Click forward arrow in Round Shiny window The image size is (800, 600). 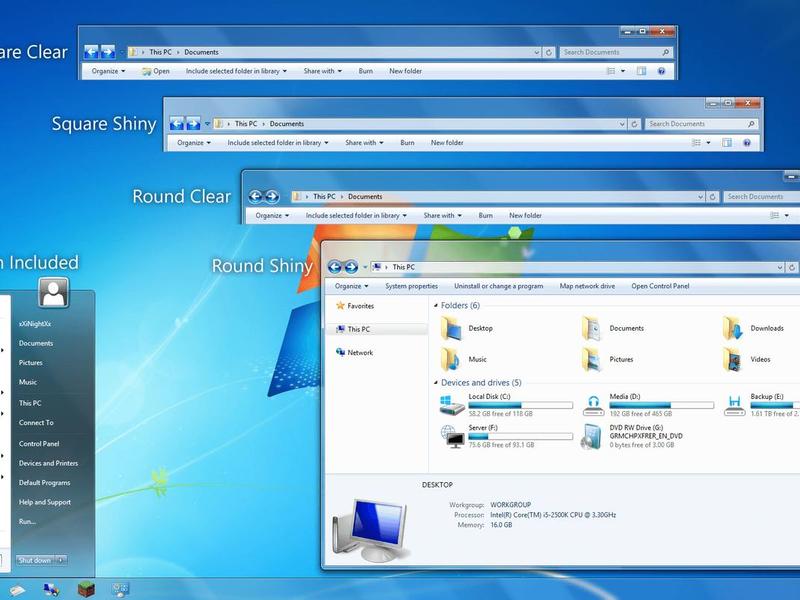351,267
